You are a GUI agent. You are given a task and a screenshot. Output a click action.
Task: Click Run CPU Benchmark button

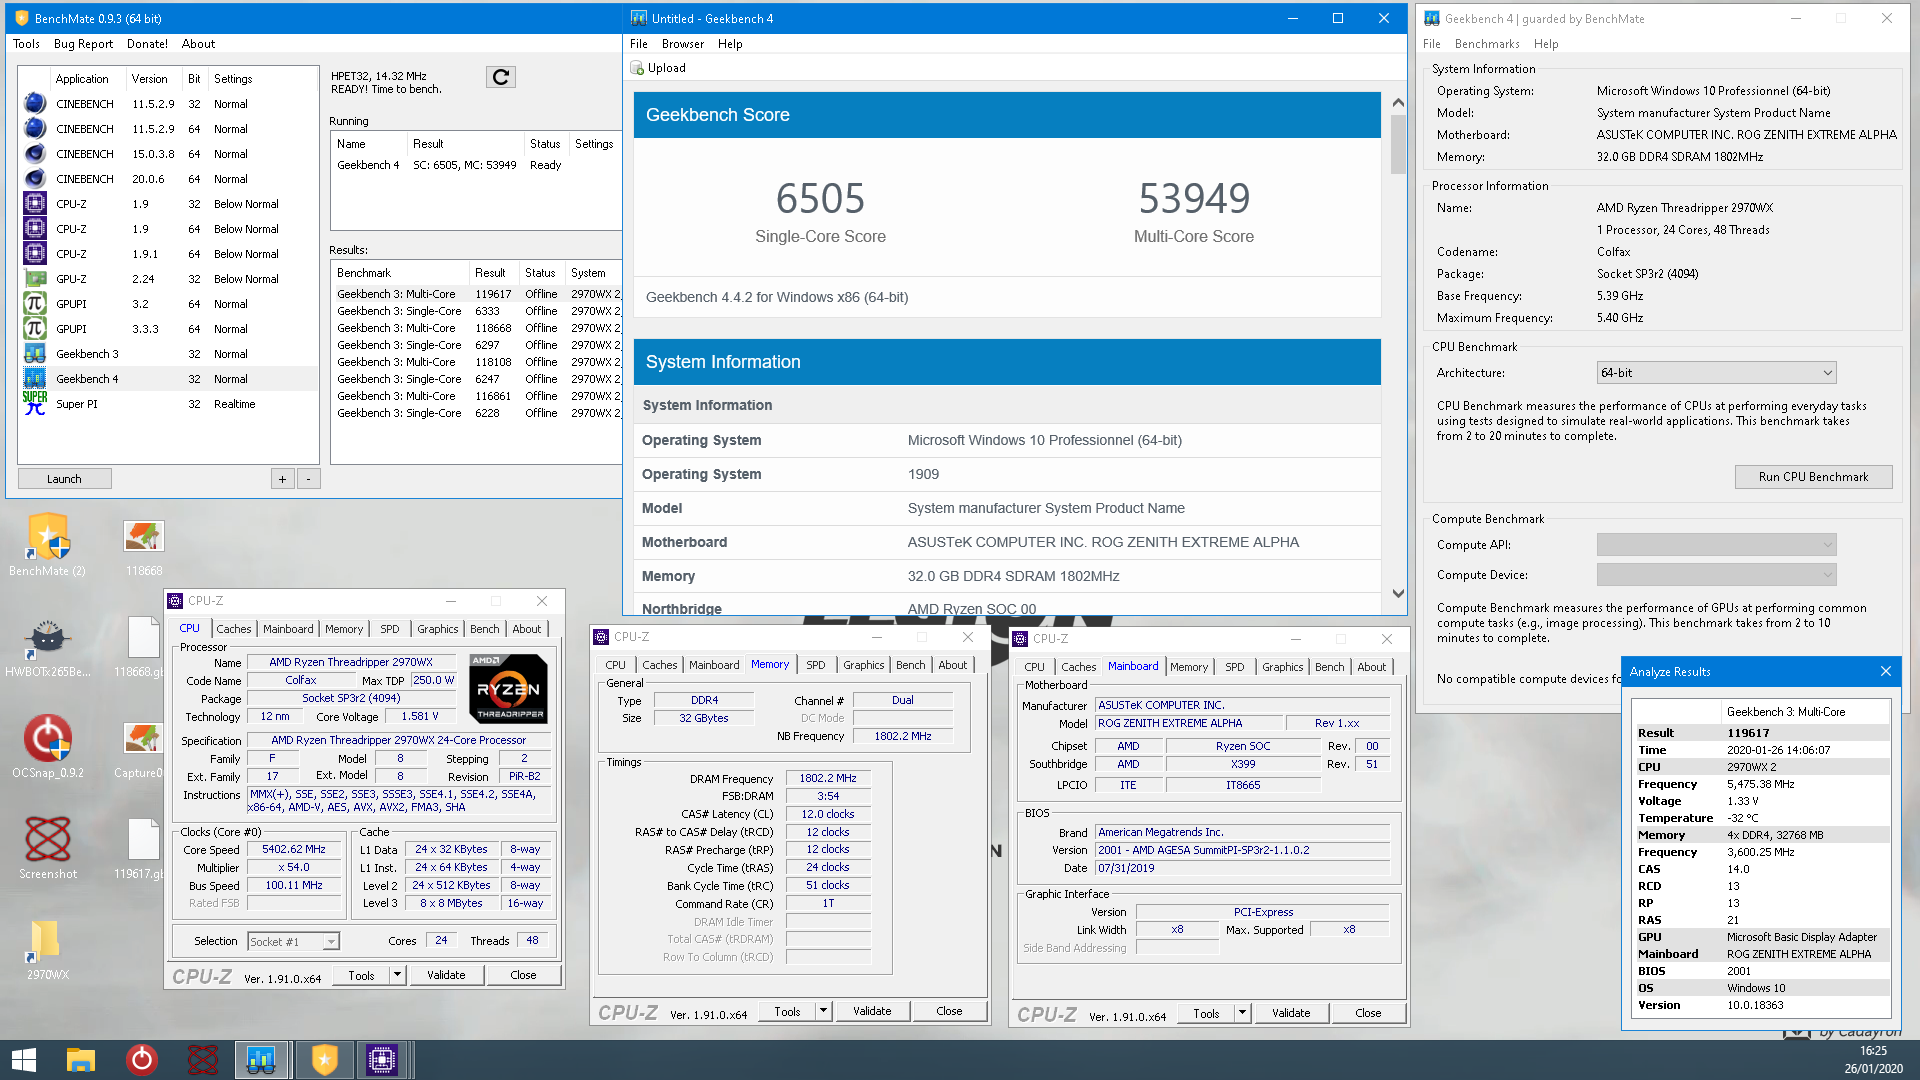click(x=1813, y=477)
